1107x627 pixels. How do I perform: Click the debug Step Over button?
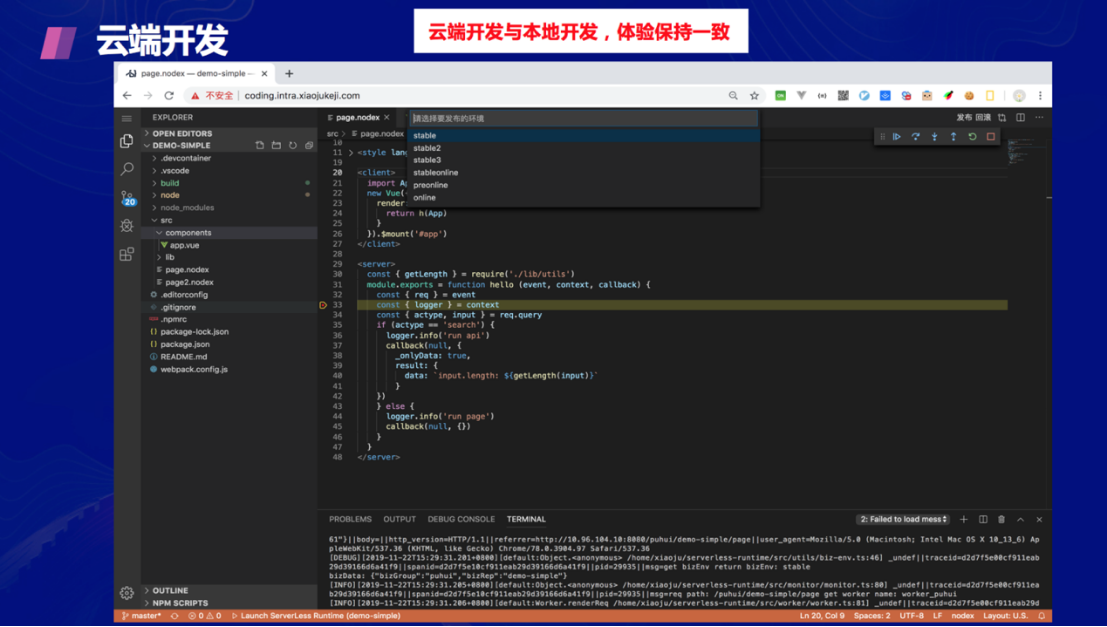(916, 137)
